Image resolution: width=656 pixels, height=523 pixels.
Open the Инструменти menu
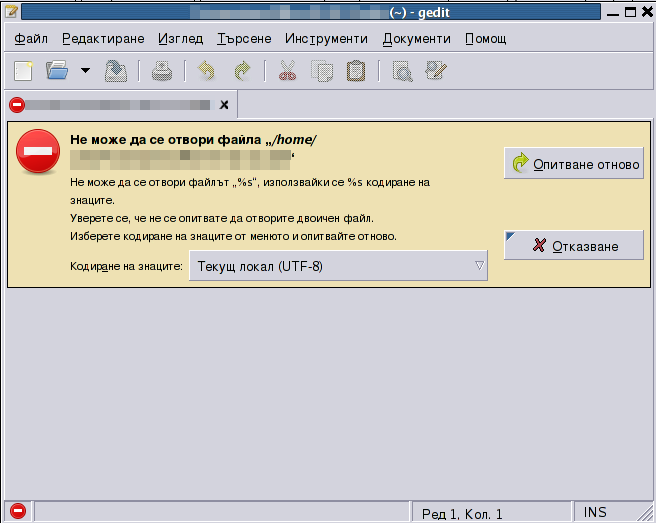(x=326, y=39)
